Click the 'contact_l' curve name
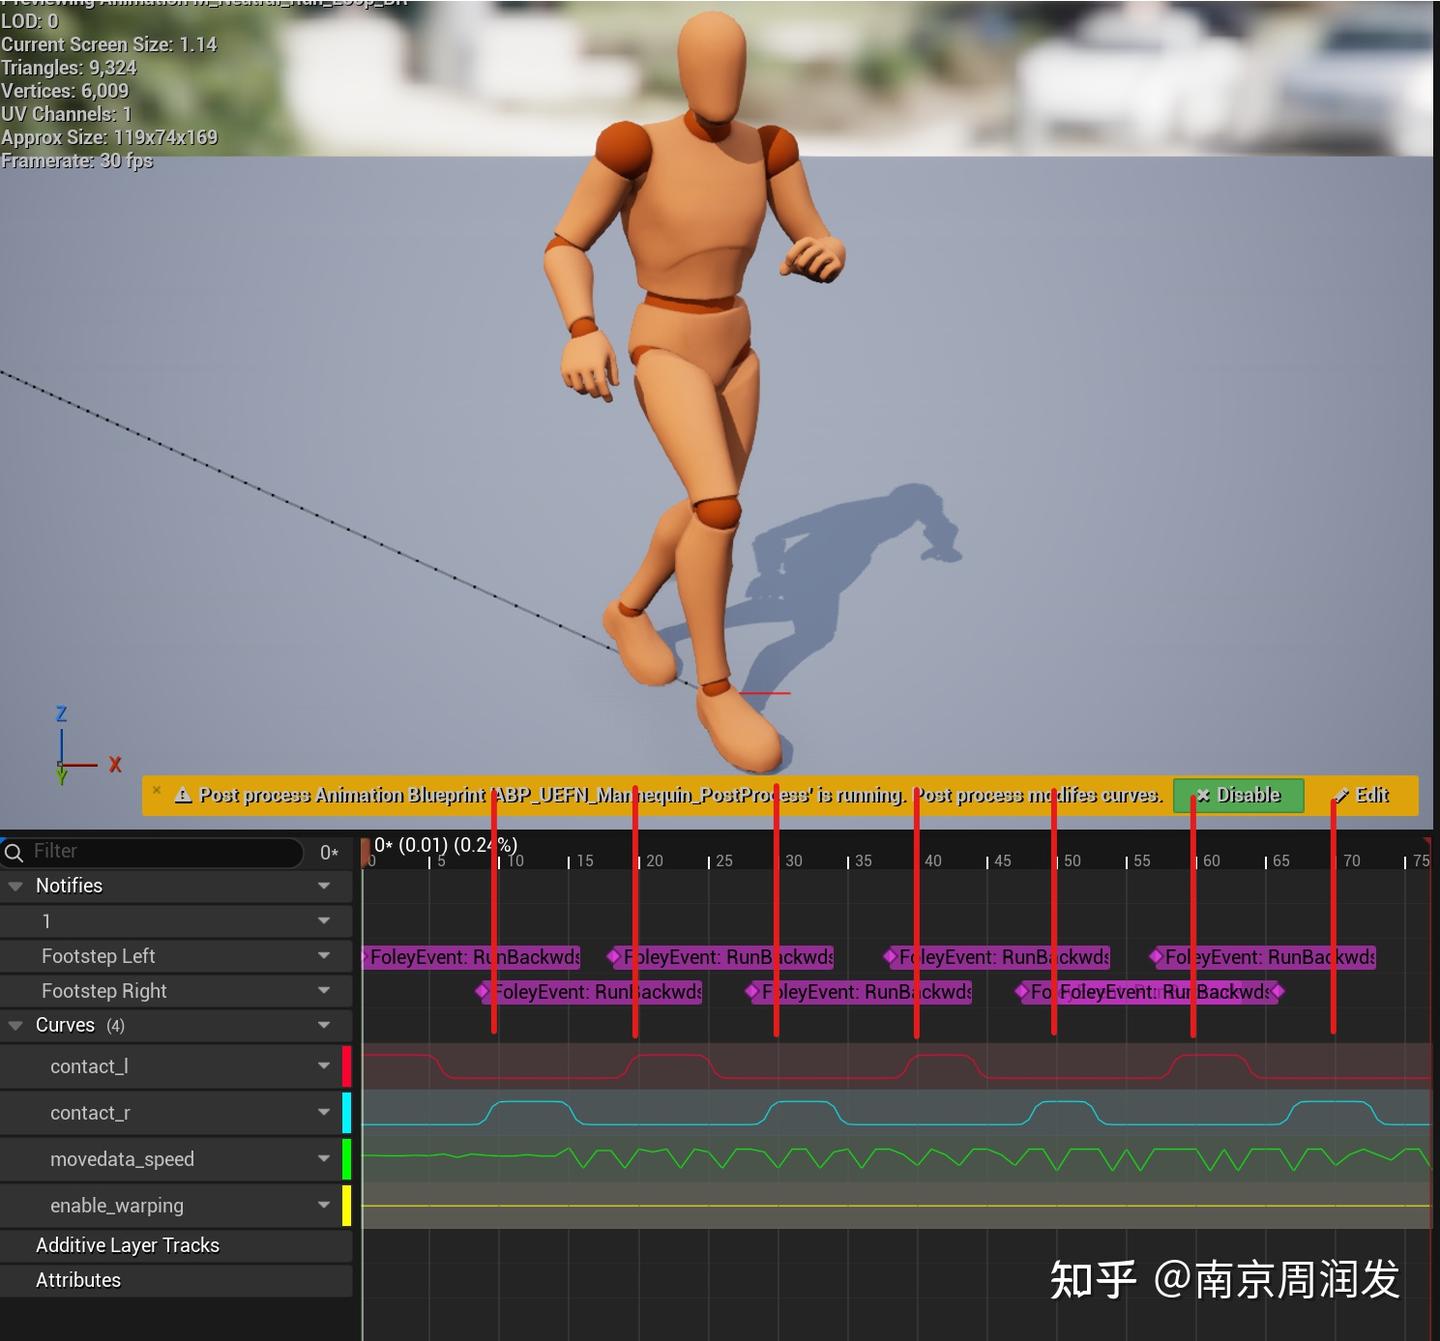 click(89, 1066)
